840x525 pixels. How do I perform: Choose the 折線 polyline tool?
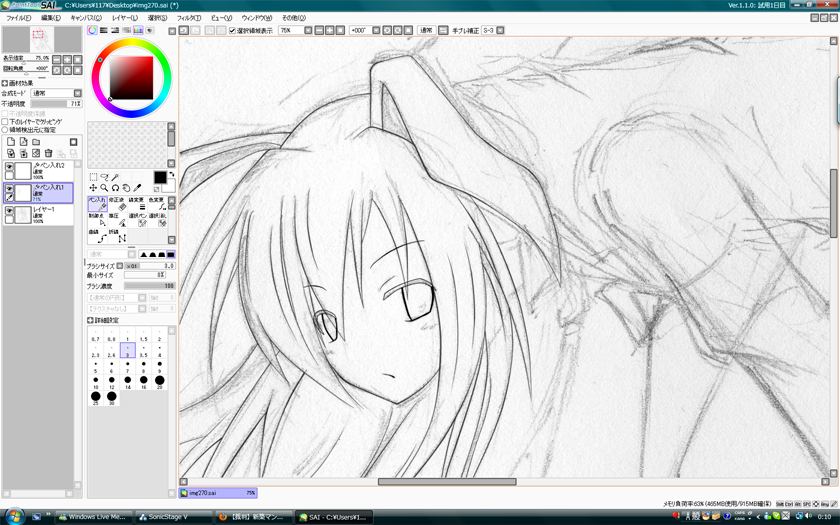[x=117, y=236]
